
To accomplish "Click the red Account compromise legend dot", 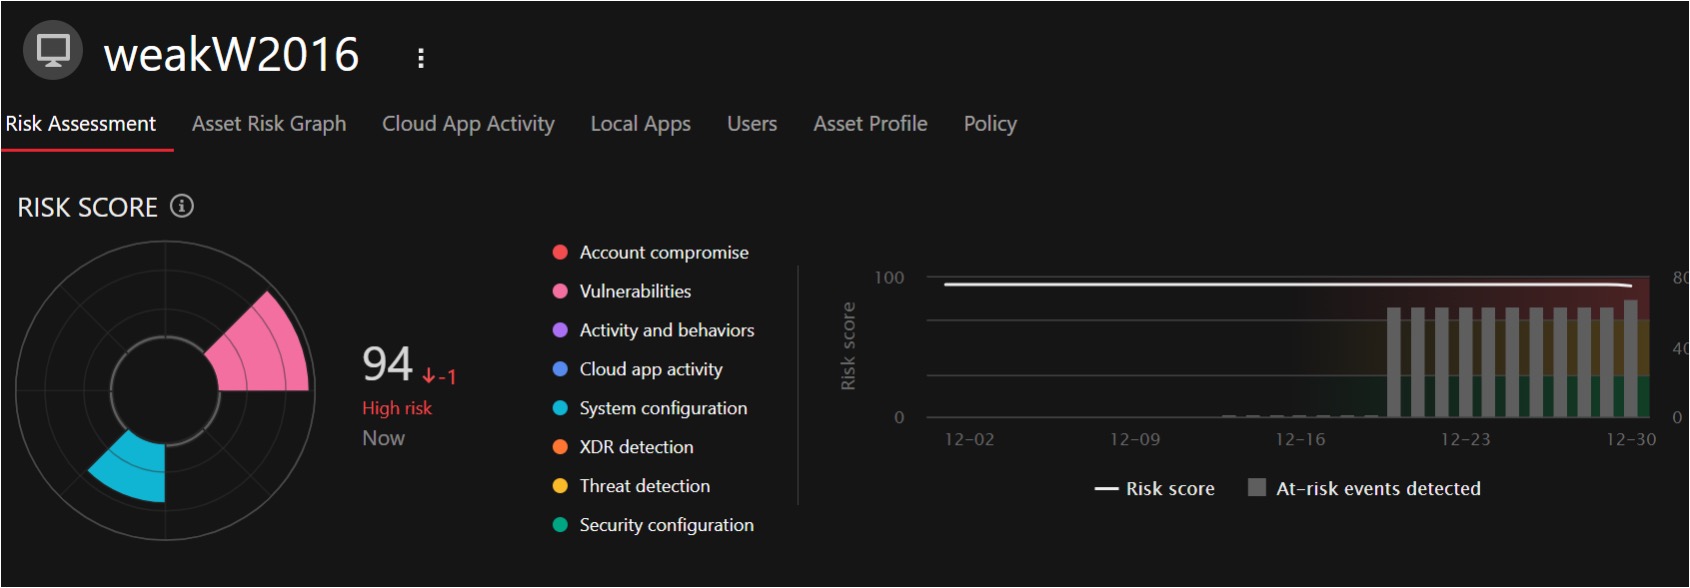I will [560, 252].
